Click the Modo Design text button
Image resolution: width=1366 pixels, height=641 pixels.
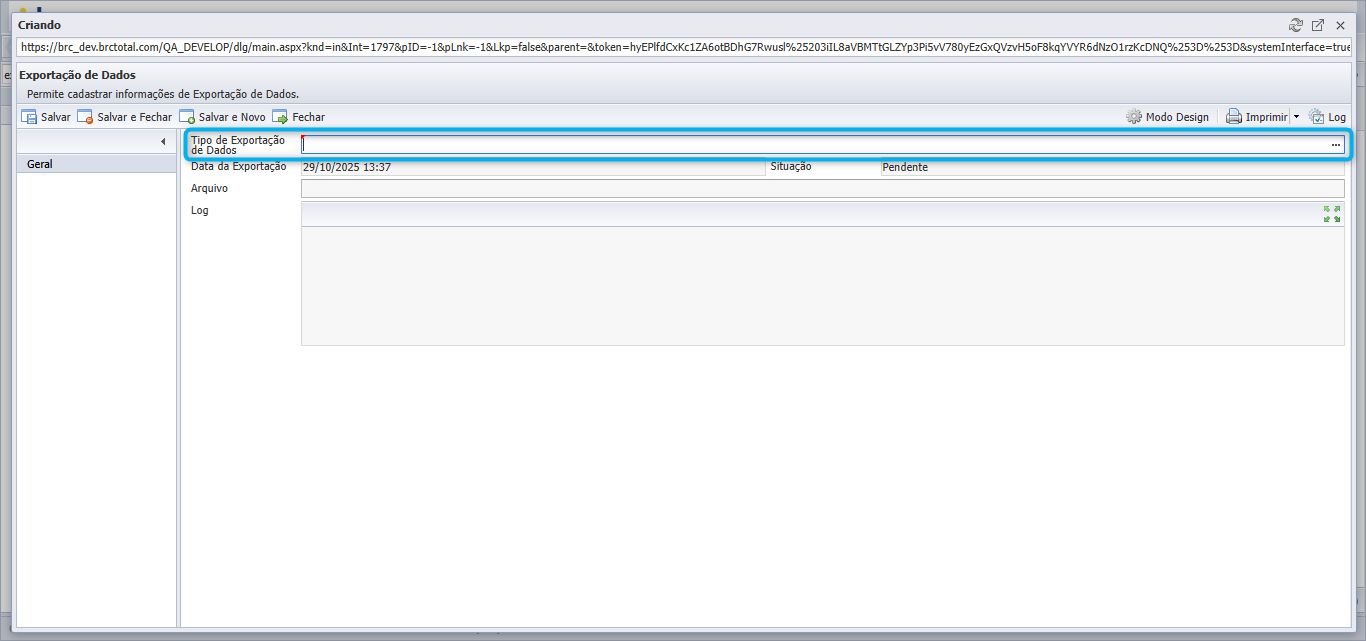(1177, 117)
